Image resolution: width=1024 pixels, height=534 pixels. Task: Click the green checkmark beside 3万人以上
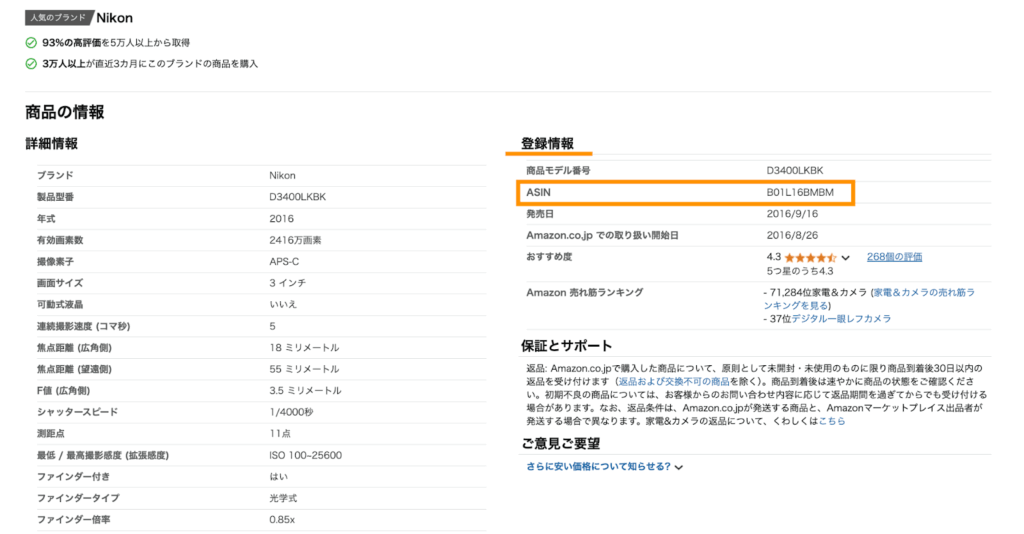[31, 64]
